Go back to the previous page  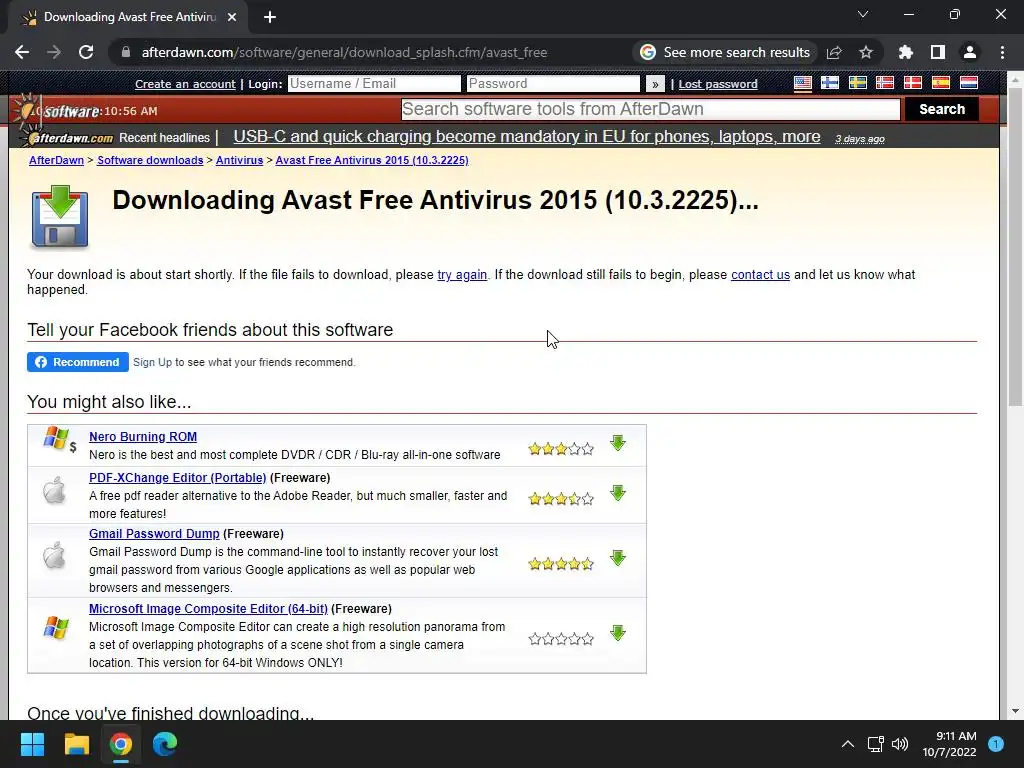pyautogui.click(x=22, y=52)
